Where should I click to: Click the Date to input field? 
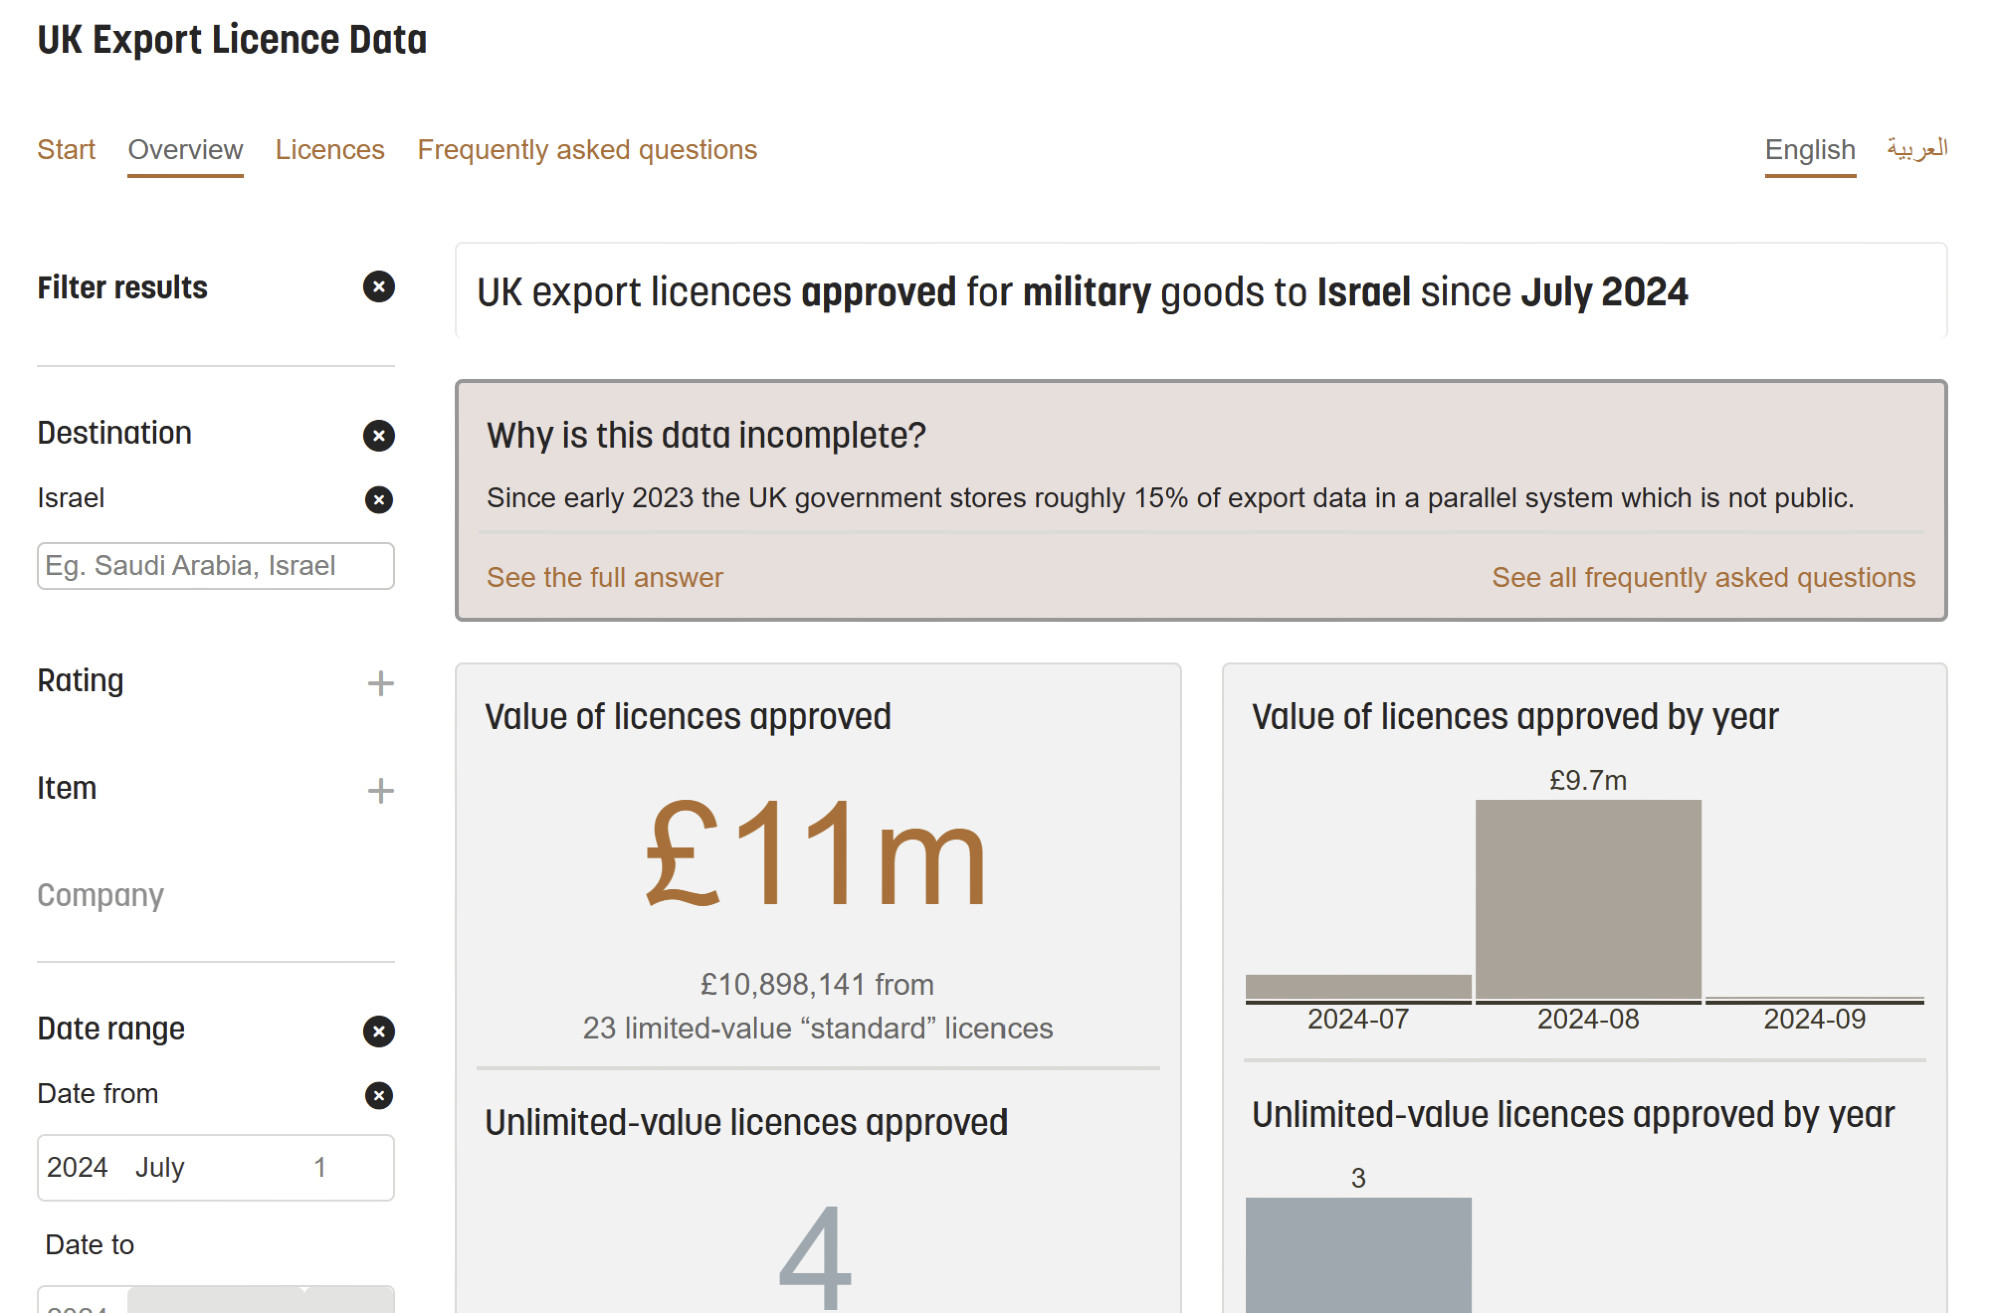[x=216, y=1299]
